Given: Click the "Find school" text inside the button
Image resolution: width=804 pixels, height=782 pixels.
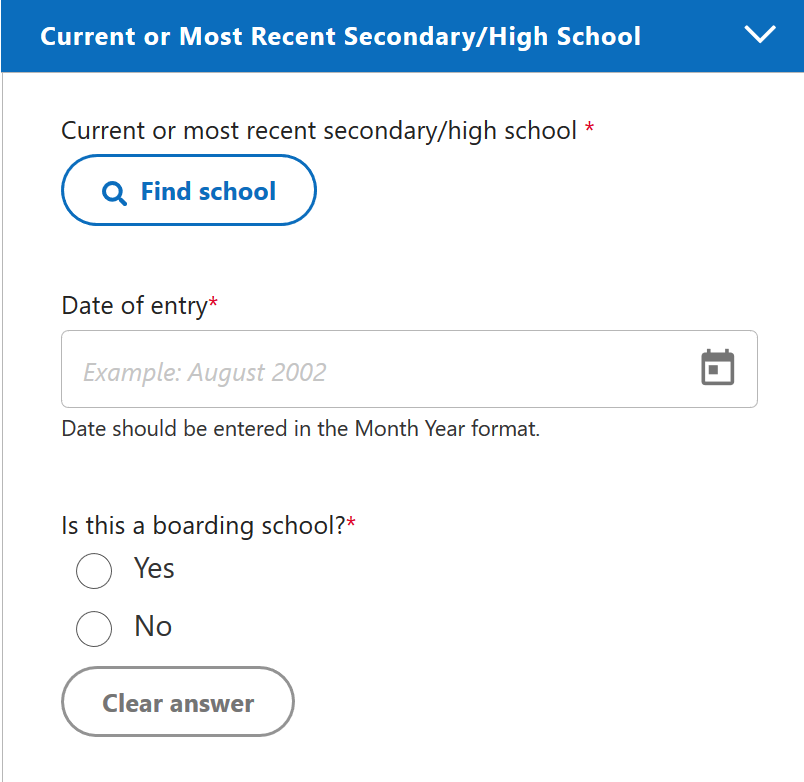Looking at the screenshot, I should coord(208,191).
